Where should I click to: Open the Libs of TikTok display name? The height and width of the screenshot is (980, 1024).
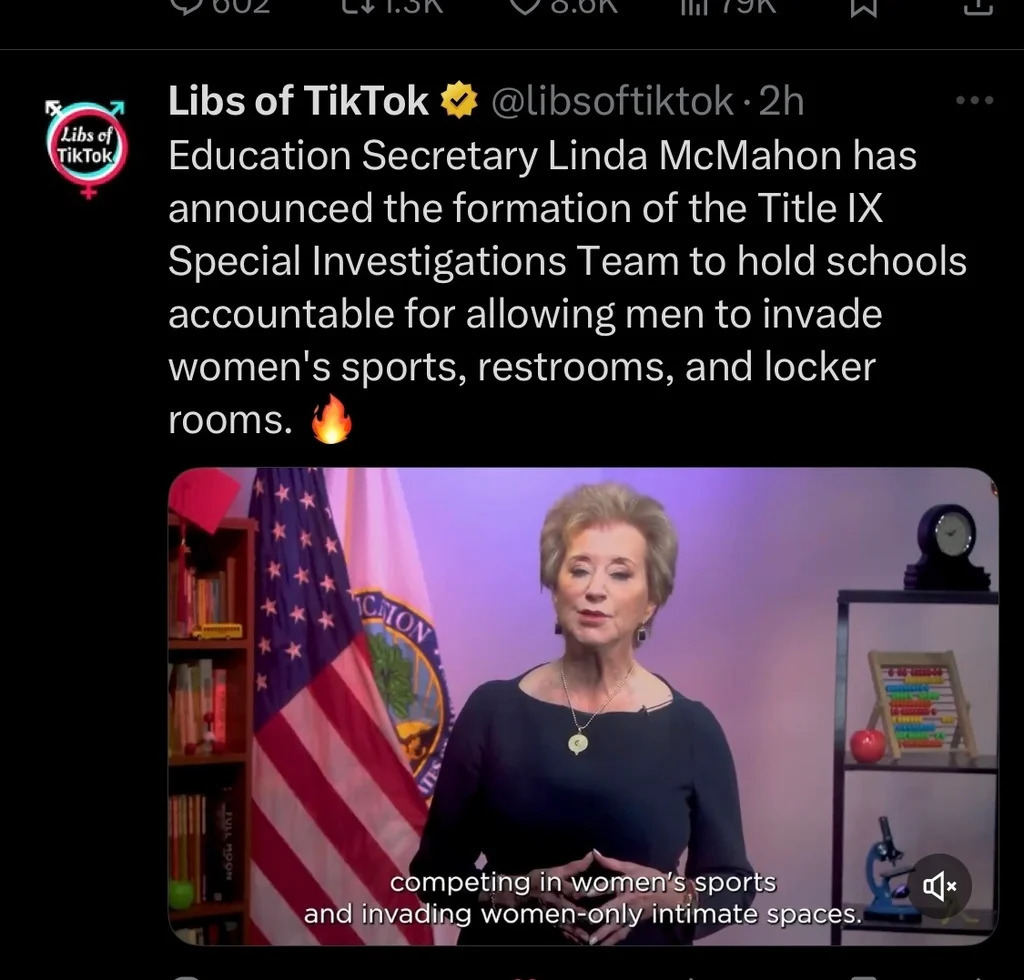pyautogui.click(x=298, y=101)
